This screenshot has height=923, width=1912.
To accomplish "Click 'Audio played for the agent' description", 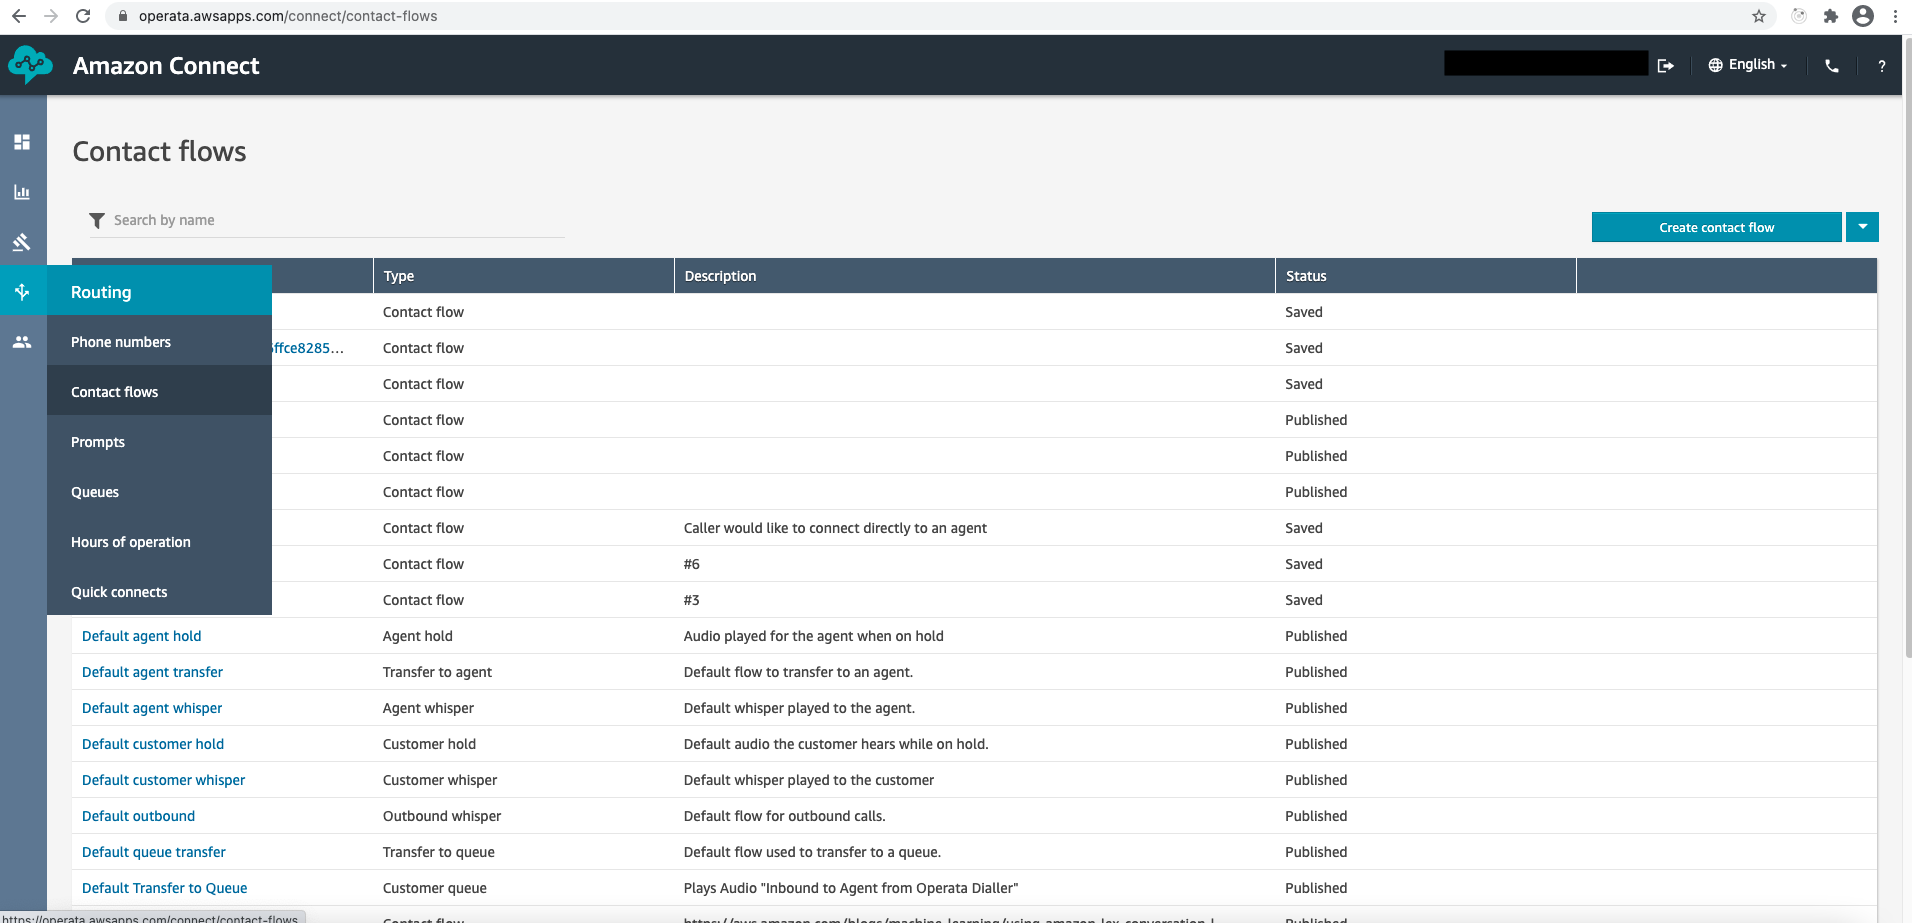I will (x=813, y=636).
